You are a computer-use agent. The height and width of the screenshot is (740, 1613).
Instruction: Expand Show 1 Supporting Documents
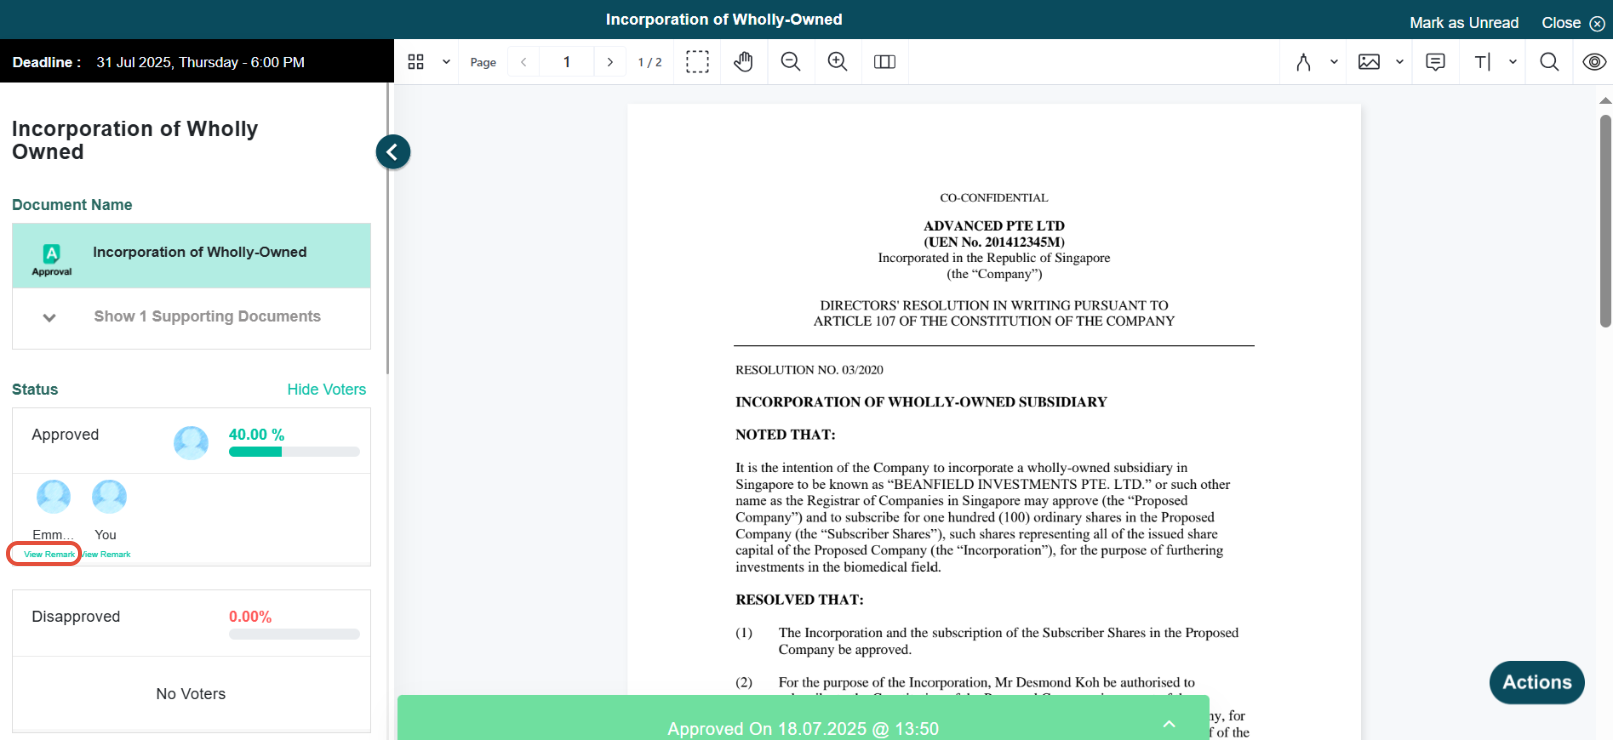pos(191,317)
